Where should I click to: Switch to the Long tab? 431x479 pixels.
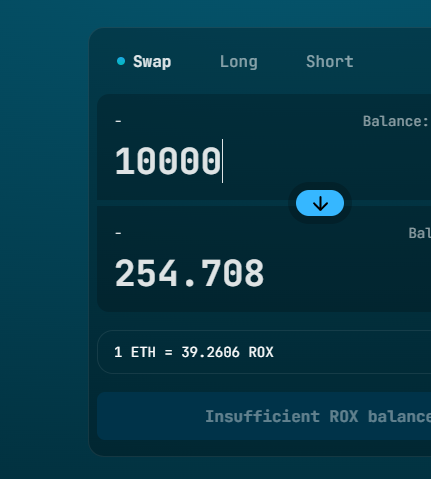pyautogui.click(x=239, y=62)
